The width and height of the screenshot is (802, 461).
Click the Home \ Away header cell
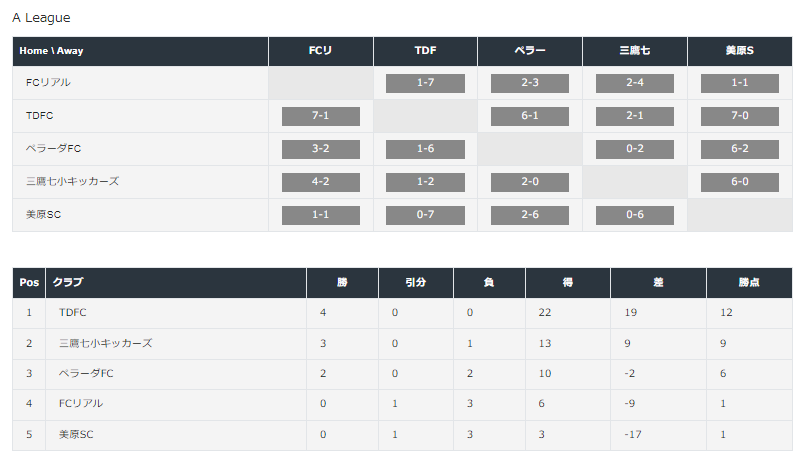pyautogui.click(x=141, y=51)
